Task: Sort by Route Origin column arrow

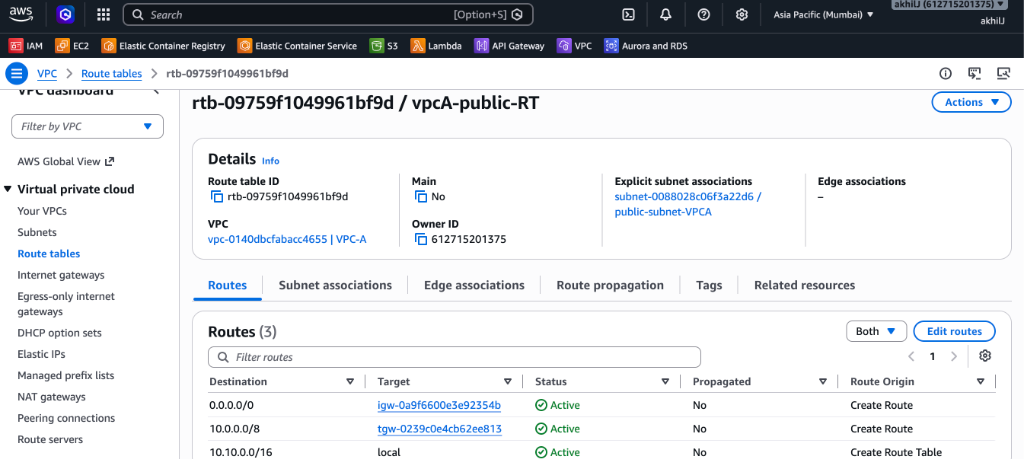Action: point(980,381)
